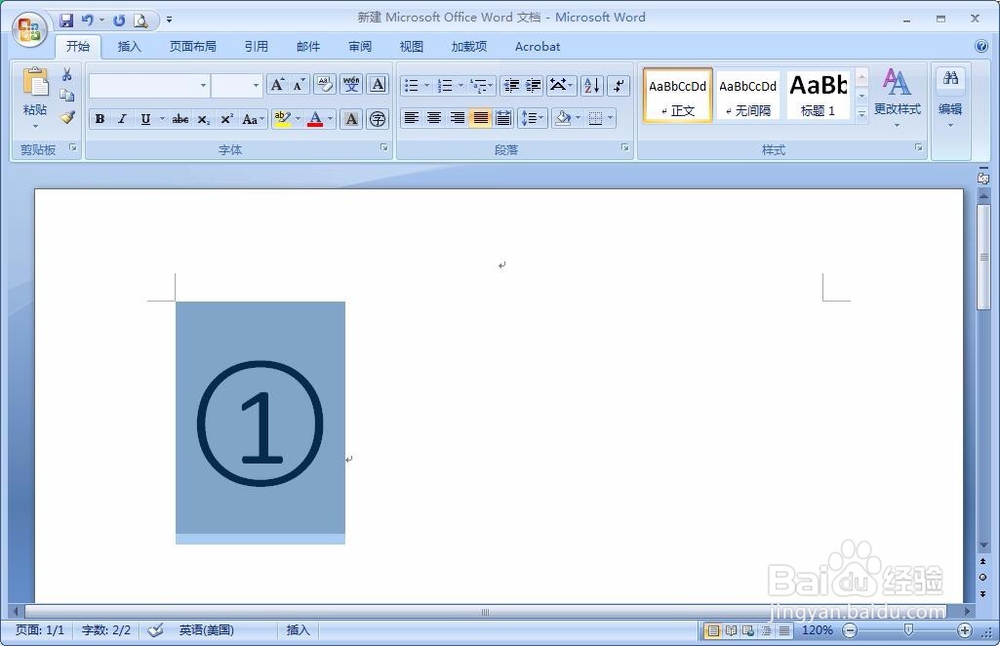Toggle the Strikethrough button
The width and height of the screenshot is (1000, 646).
coord(180,119)
